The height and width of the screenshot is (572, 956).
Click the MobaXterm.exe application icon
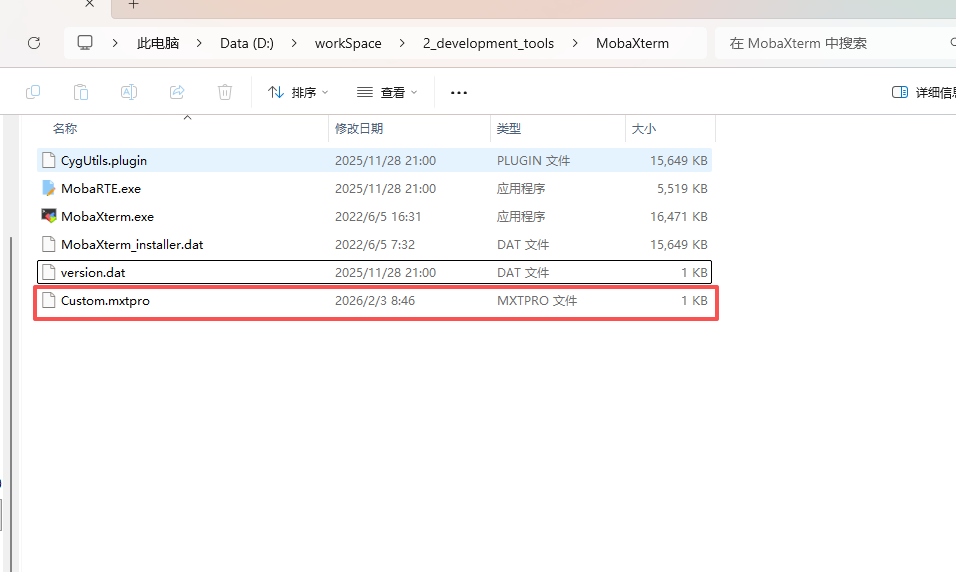tap(49, 216)
